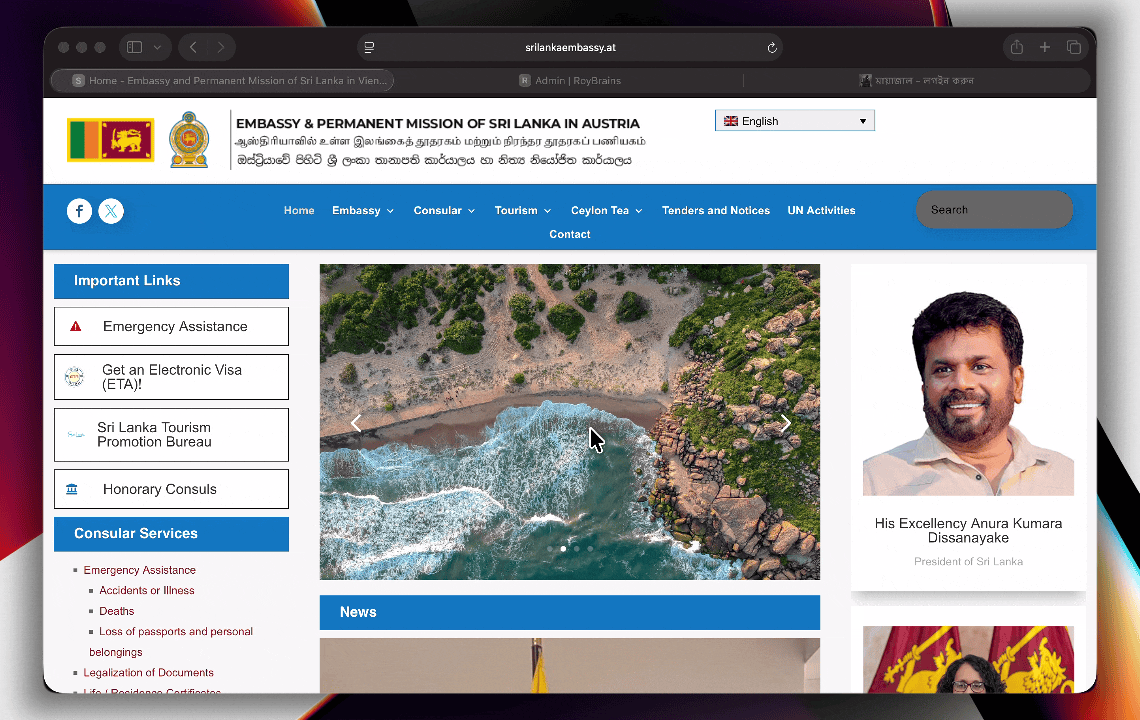
Task: Open Sri Lanka Tourism Promotion Bureau button
Action: coord(172,435)
